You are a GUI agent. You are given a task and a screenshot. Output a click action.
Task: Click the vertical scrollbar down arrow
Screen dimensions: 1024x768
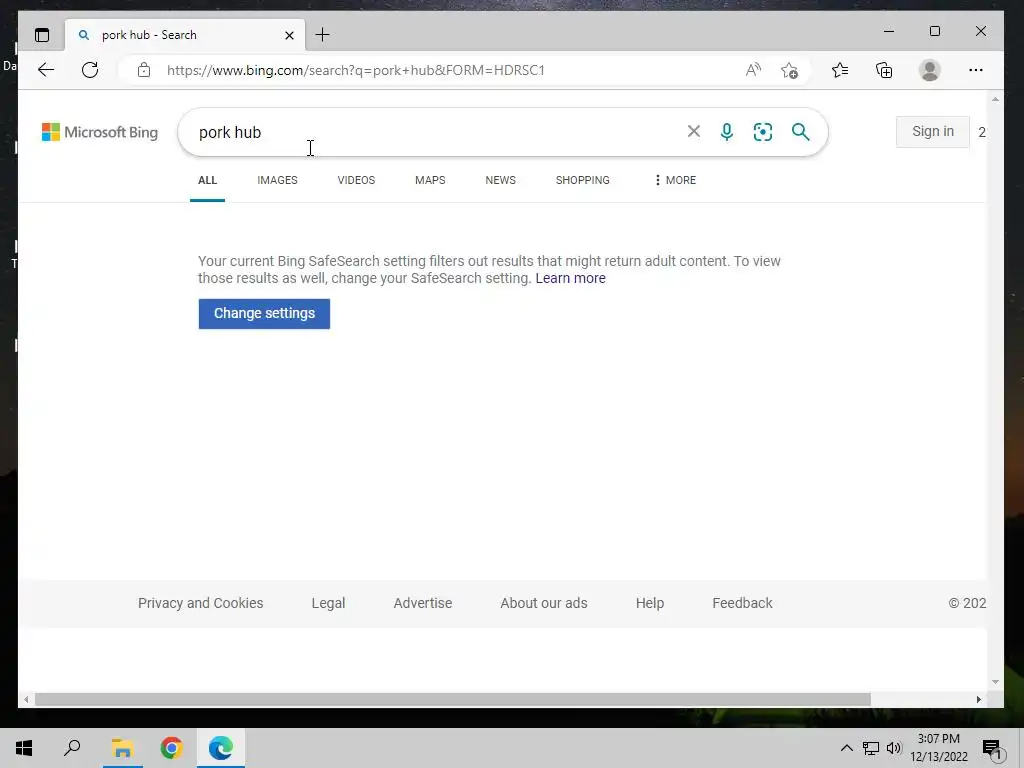point(995,682)
